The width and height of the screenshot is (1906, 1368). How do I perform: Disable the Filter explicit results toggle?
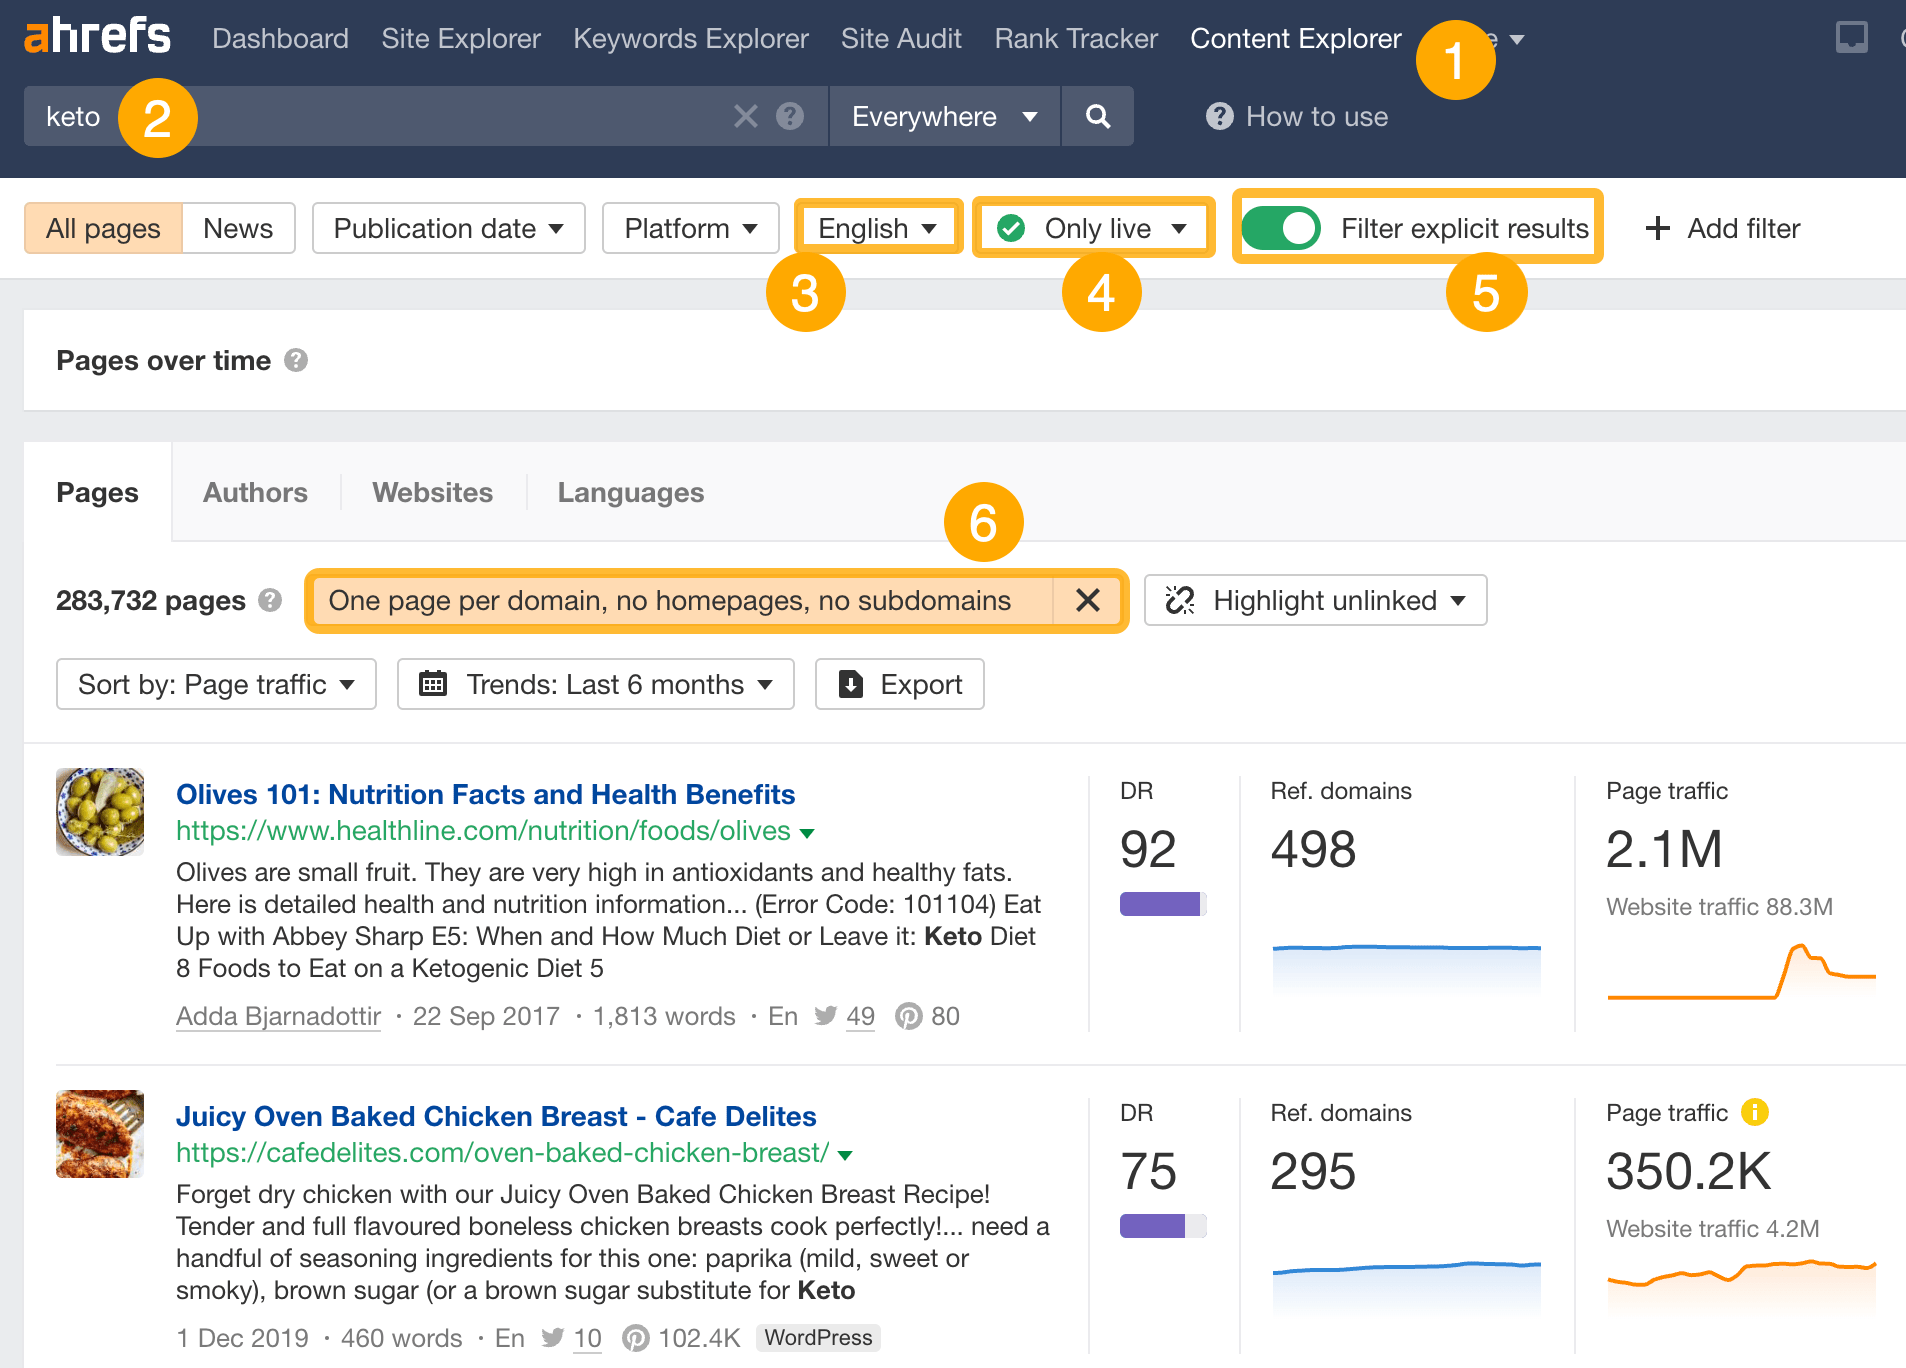point(1281,228)
